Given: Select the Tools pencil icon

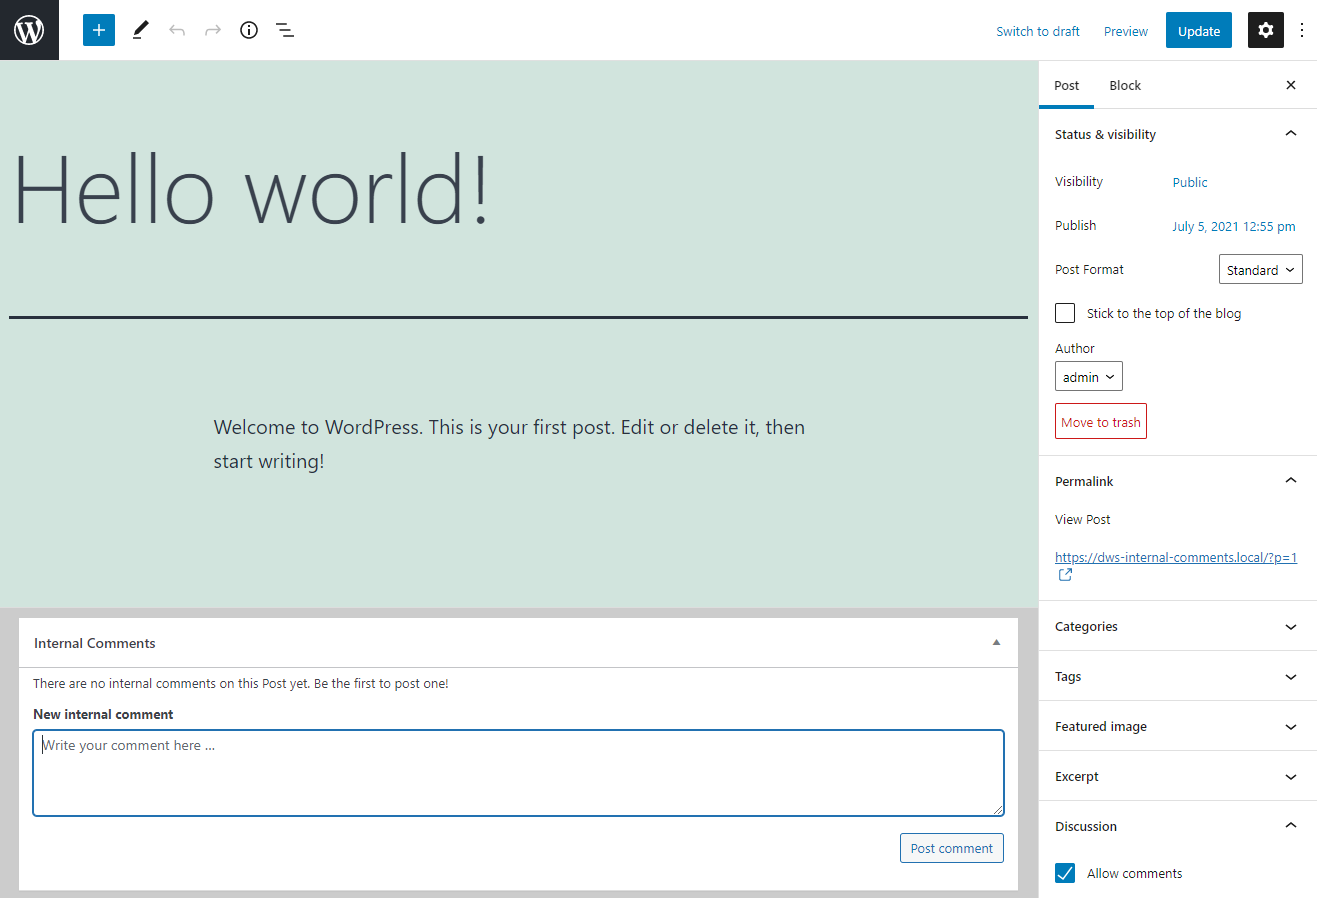Looking at the screenshot, I should 140,30.
